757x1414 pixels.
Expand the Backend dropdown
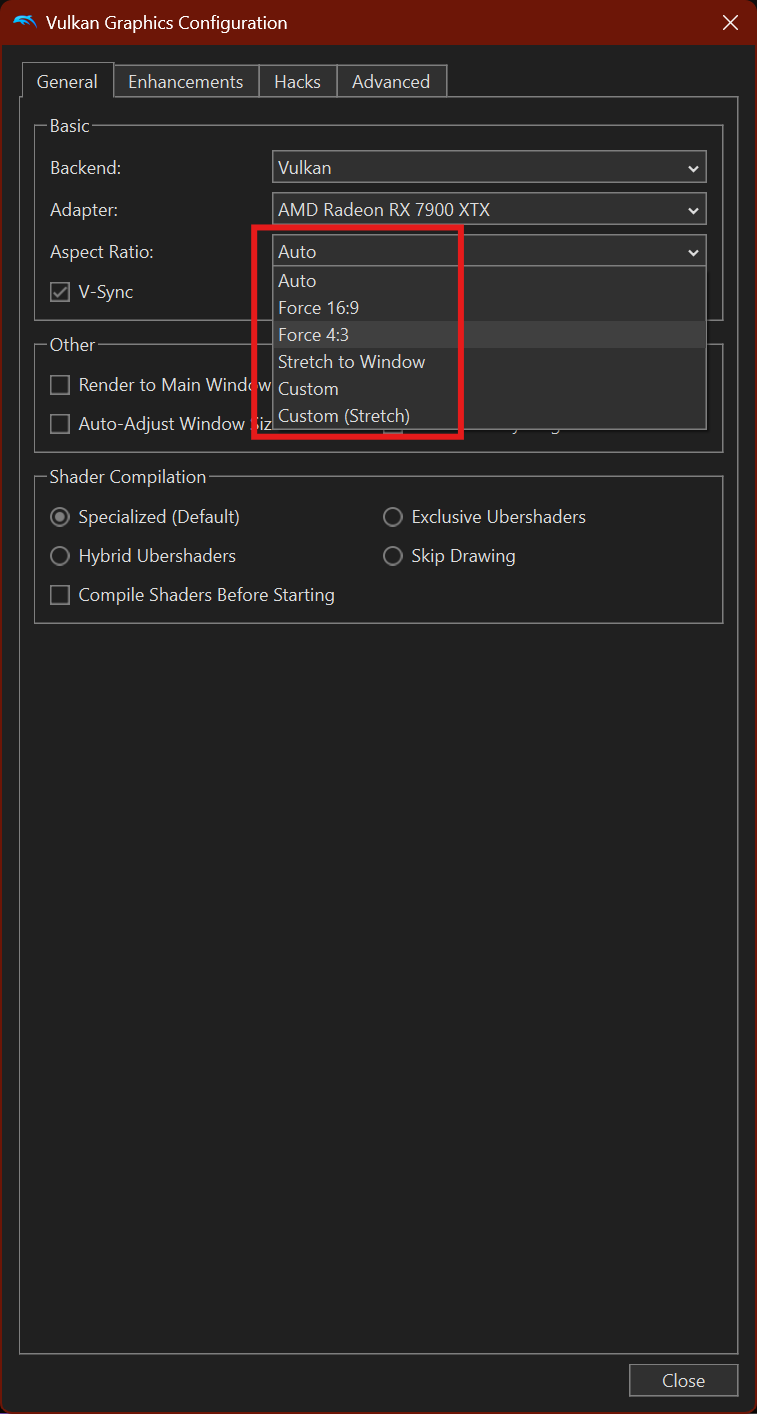[489, 167]
